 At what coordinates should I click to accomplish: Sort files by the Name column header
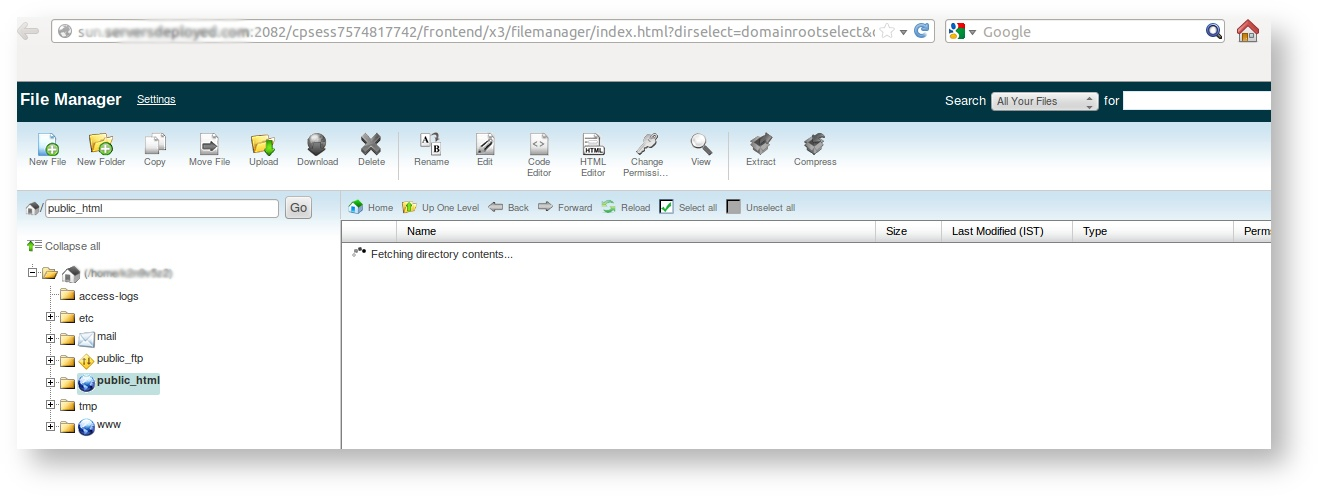tap(422, 231)
